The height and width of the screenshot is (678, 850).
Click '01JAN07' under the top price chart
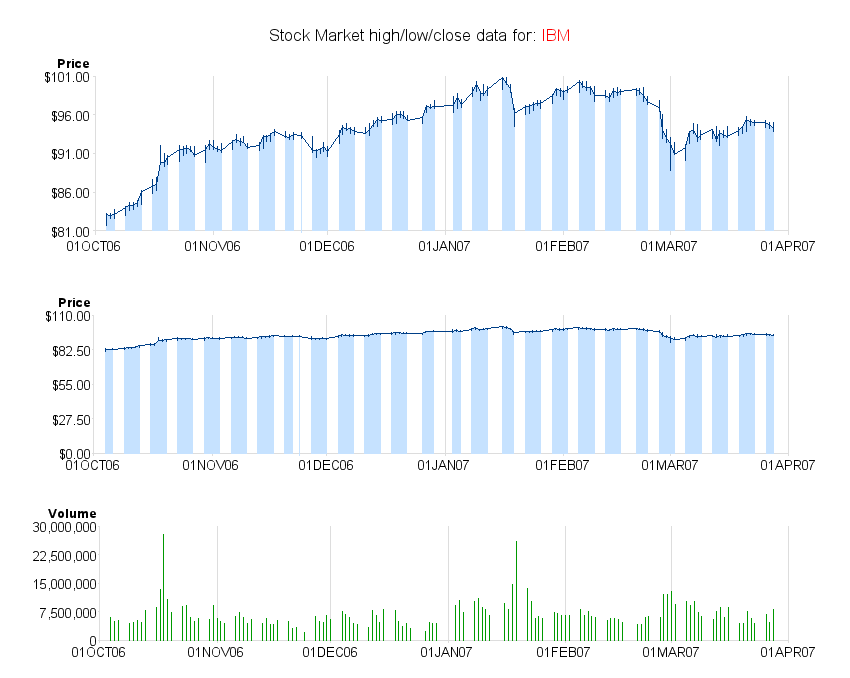coord(444,246)
